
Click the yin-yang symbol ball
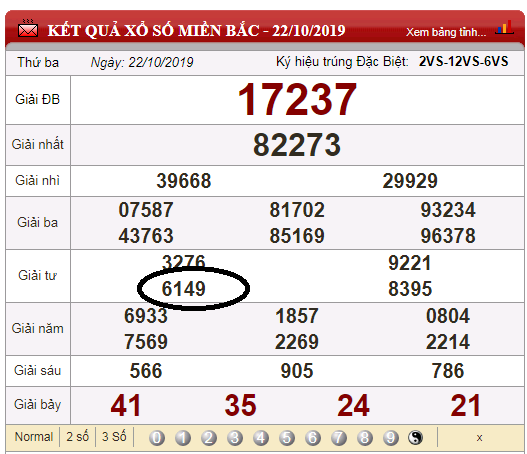415,438
